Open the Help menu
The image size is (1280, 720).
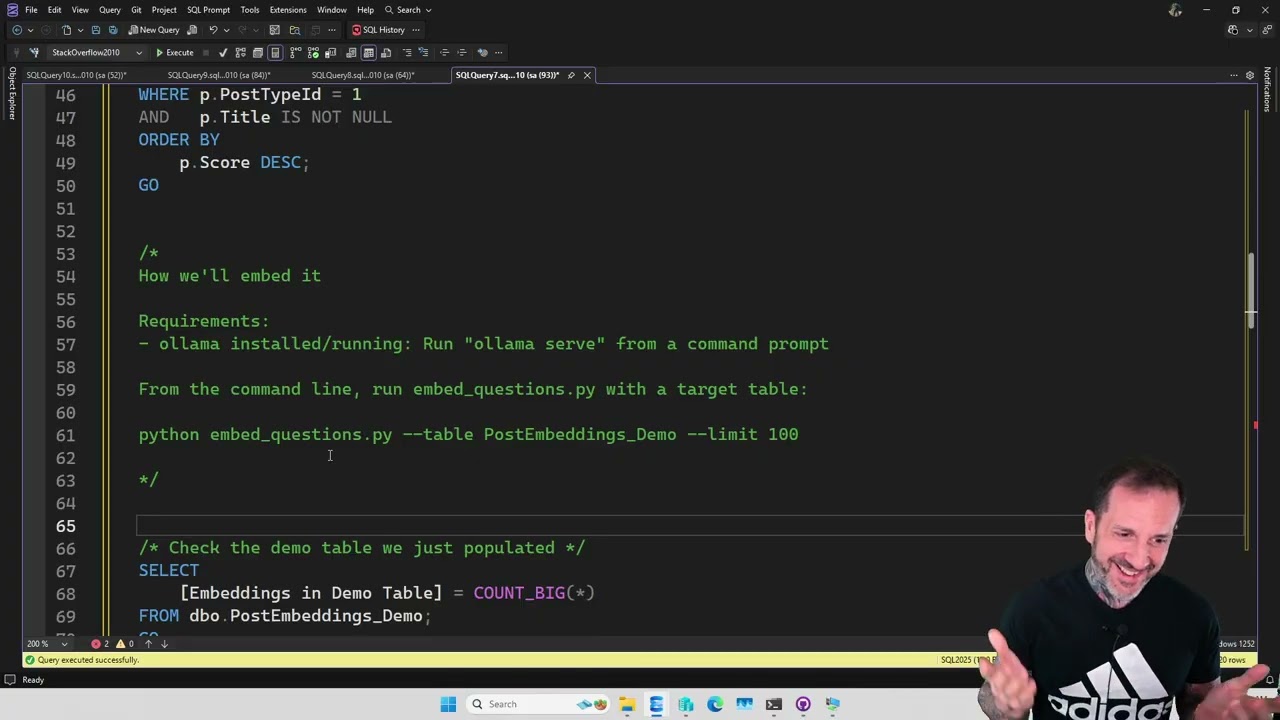coord(365,10)
